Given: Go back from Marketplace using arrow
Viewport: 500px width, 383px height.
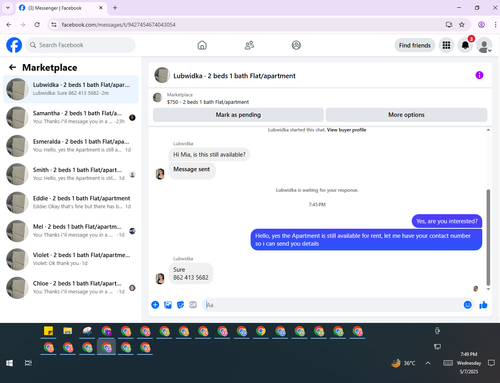Looking at the screenshot, I should [13, 67].
